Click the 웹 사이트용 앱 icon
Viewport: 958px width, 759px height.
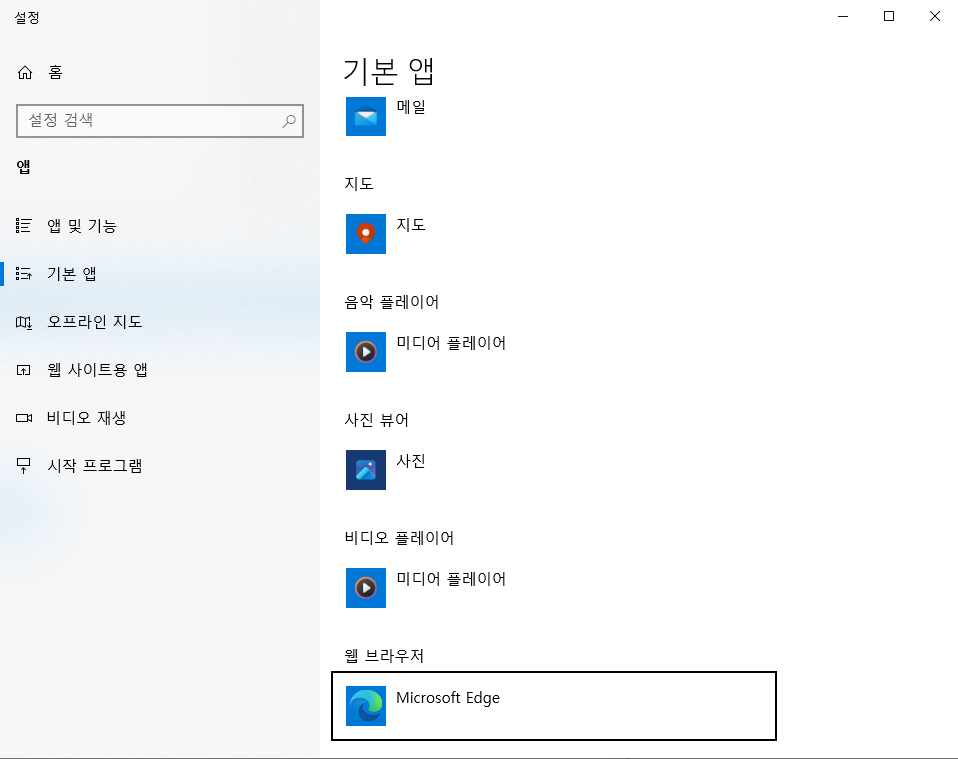(24, 370)
